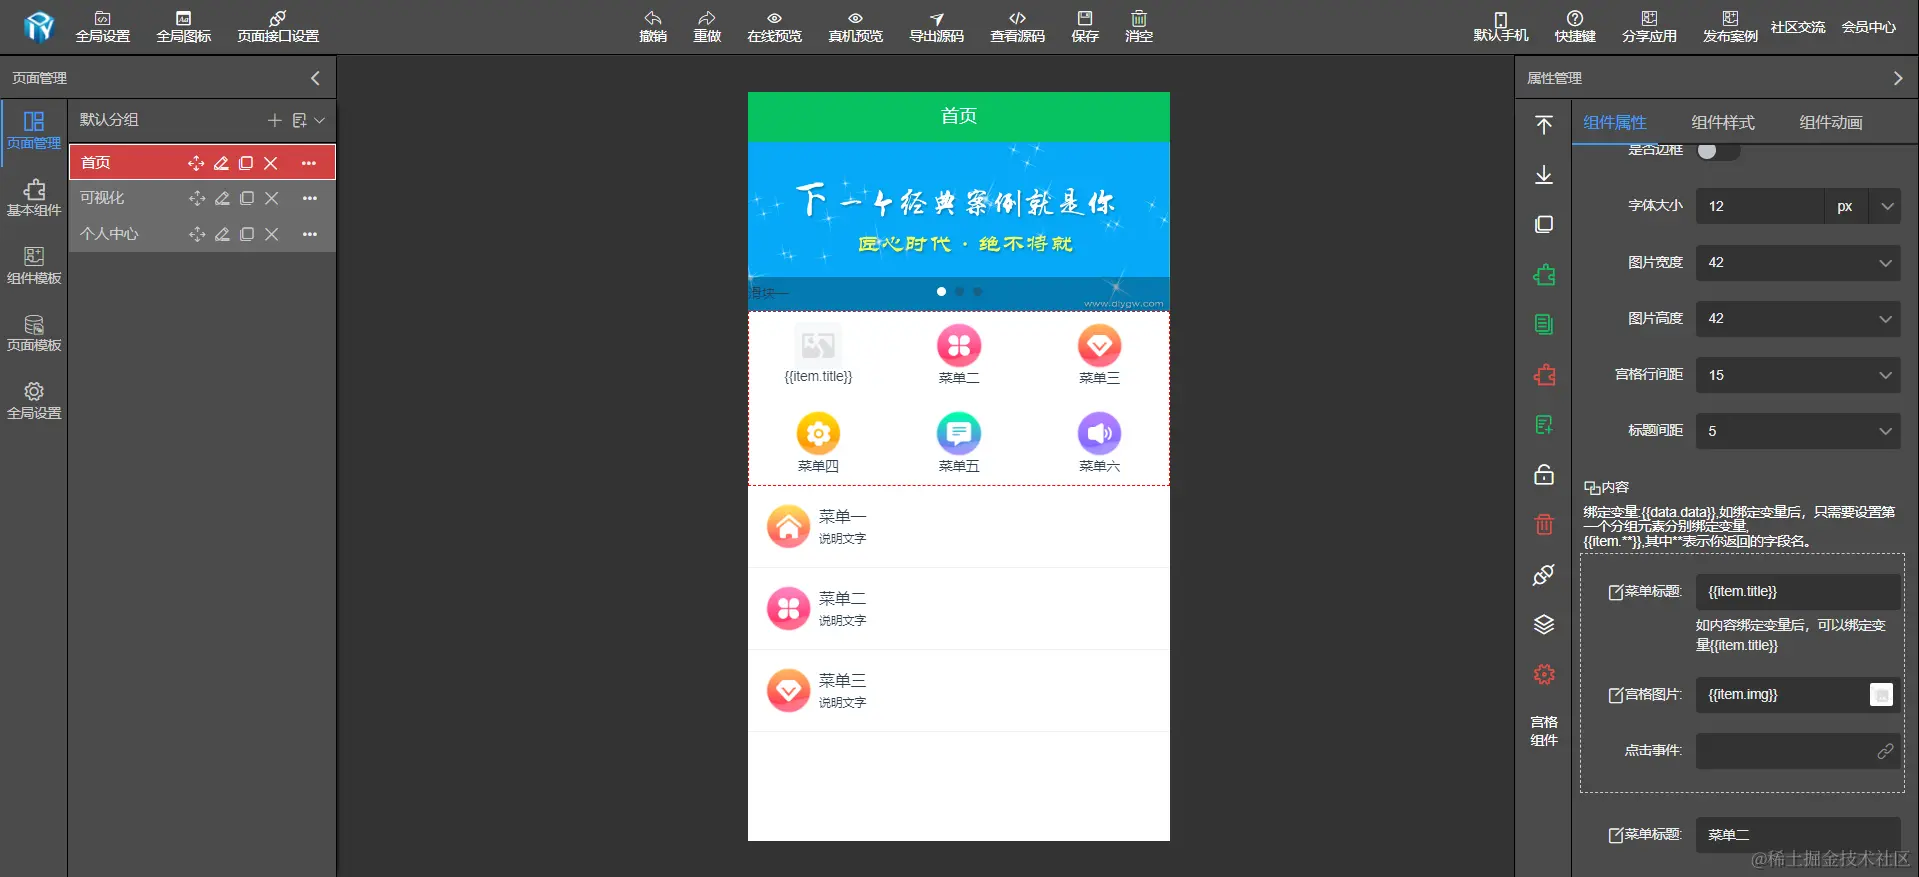Open the 宫格行间距 dropdown
This screenshot has height=877, width=1919.
tap(1798, 375)
